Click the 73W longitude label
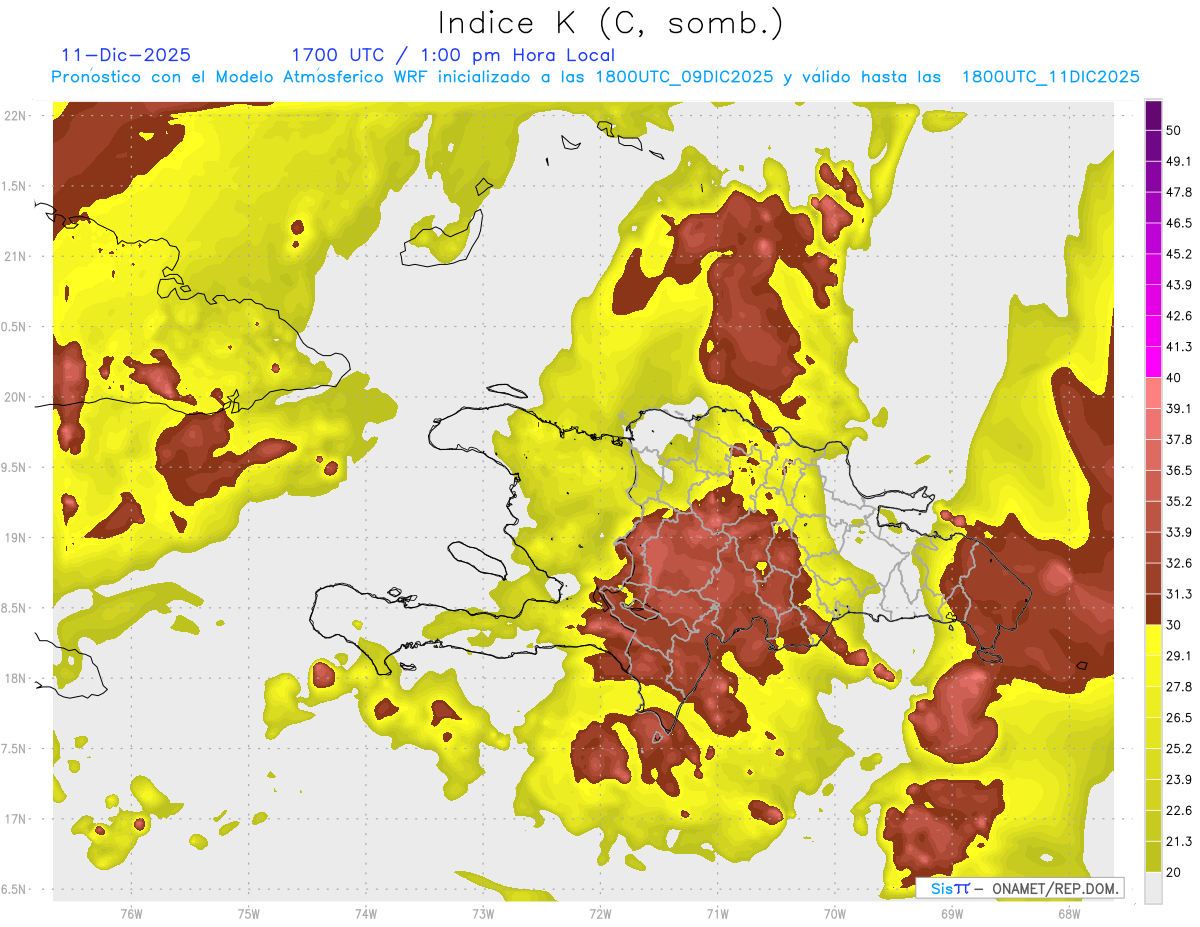 tap(482, 913)
